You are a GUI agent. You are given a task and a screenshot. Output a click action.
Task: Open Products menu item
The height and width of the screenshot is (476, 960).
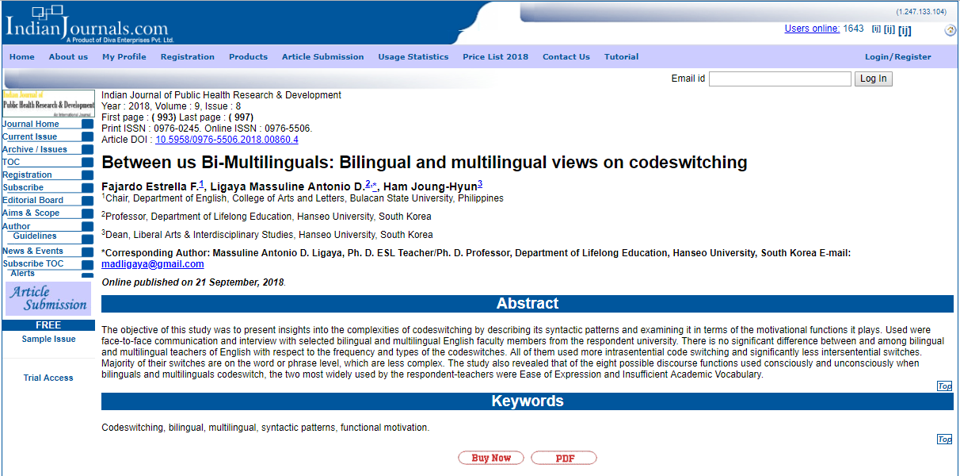pyautogui.click(x=248, y=57)
